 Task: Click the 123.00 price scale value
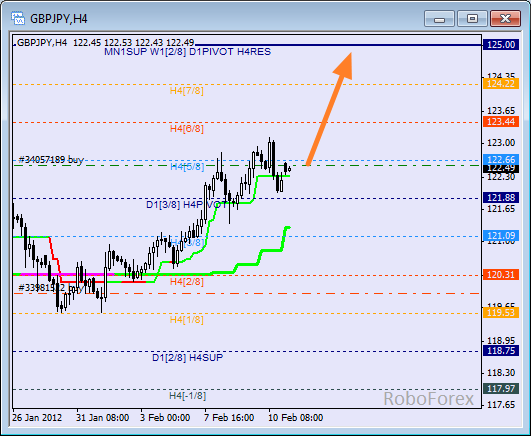click(x=501, y=143)
